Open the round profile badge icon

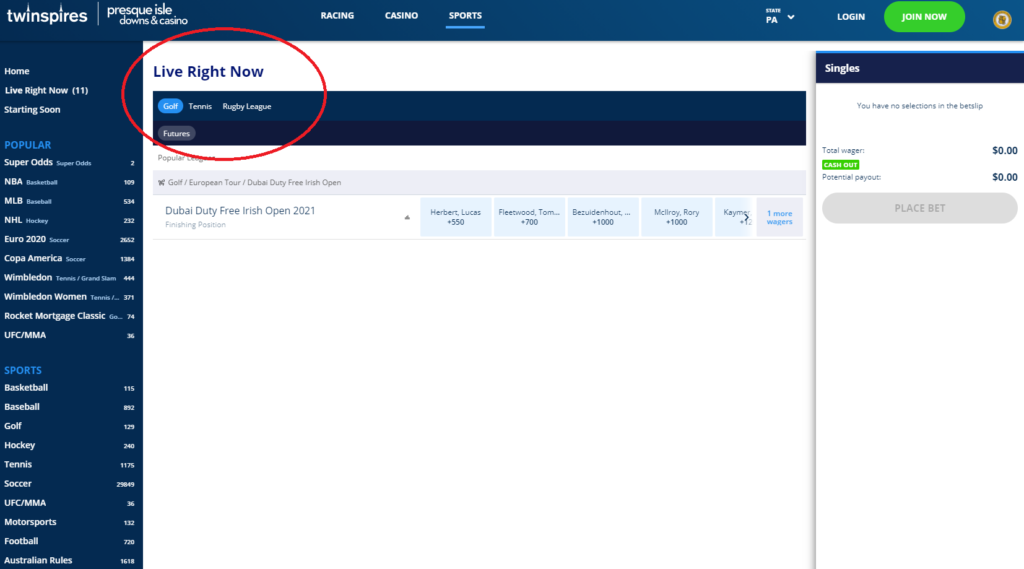(1002, 20)
